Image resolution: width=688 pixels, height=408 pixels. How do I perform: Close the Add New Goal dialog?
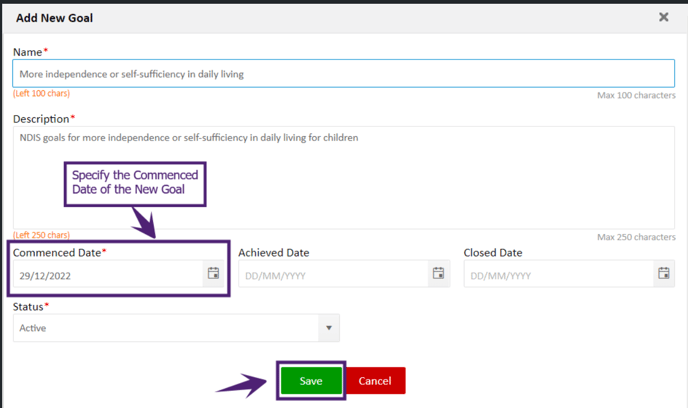(x=663, y=17)
